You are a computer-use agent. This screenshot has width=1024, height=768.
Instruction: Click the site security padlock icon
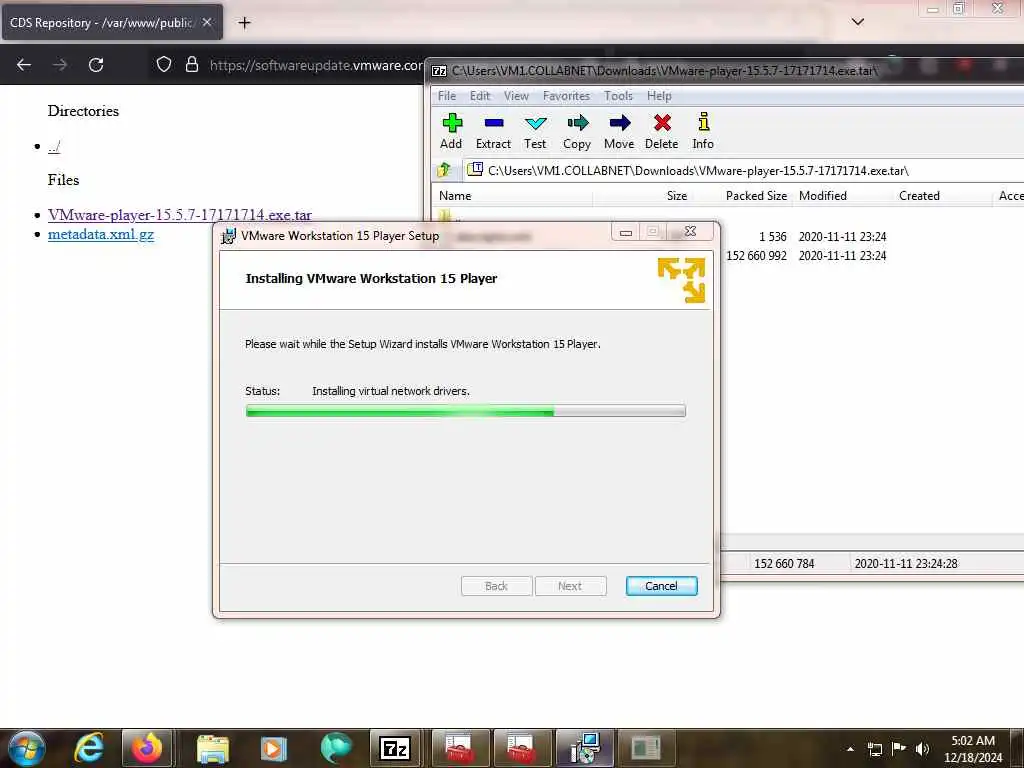(191, 65)
